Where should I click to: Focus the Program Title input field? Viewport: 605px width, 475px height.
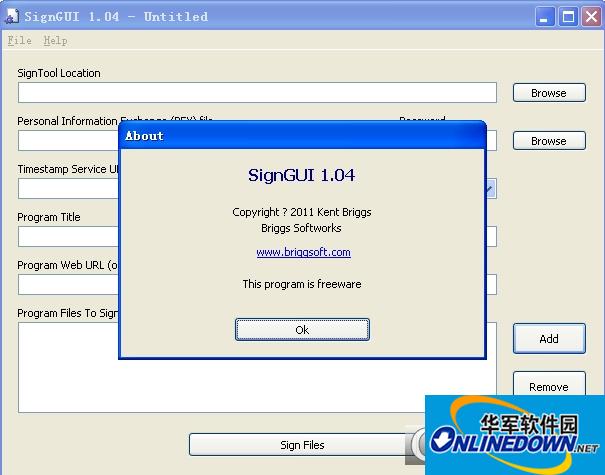[68, 237]
